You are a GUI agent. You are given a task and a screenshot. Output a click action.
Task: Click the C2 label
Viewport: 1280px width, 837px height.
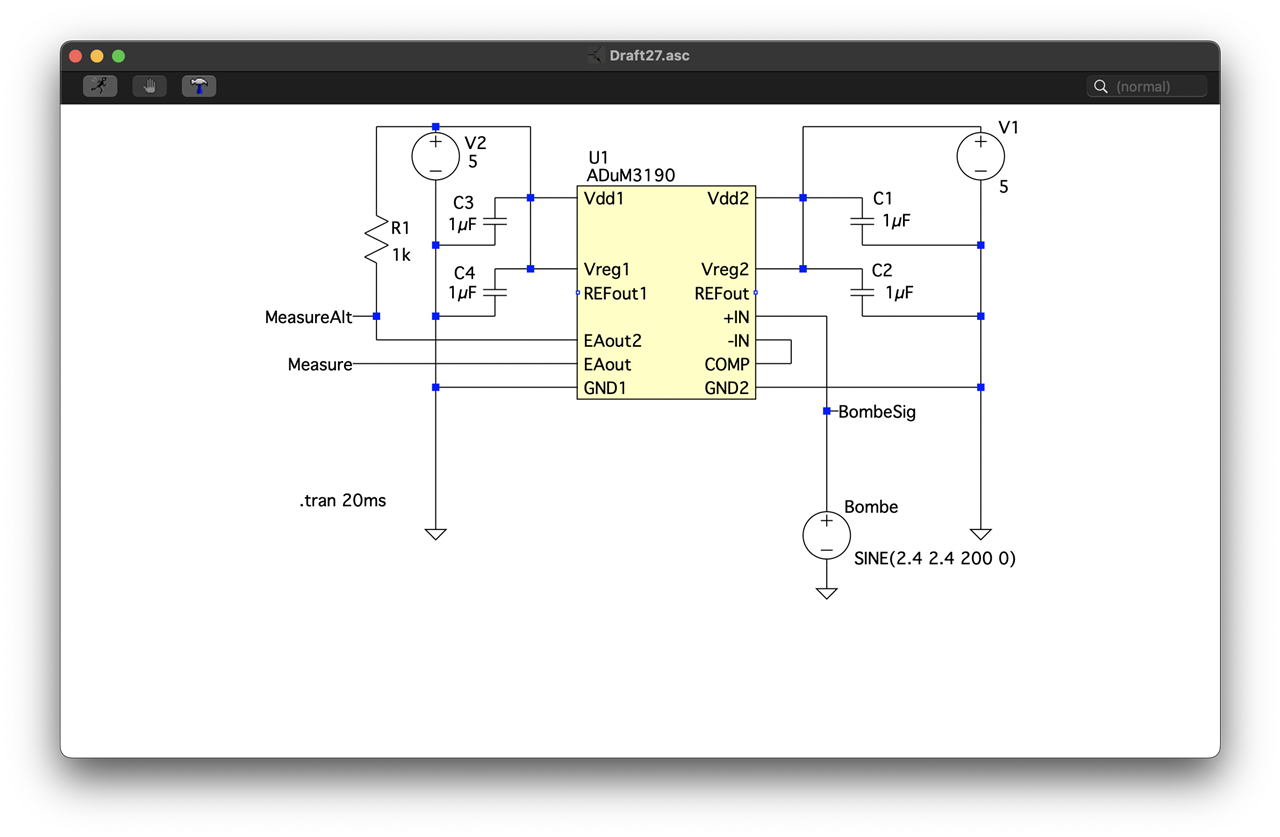tap(882, 271)
